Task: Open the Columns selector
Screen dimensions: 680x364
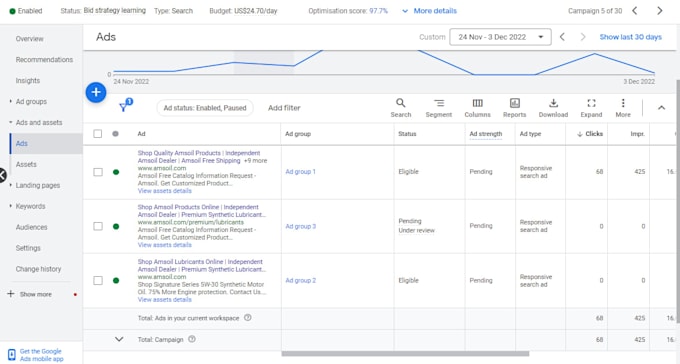Action: click(477, 108)
